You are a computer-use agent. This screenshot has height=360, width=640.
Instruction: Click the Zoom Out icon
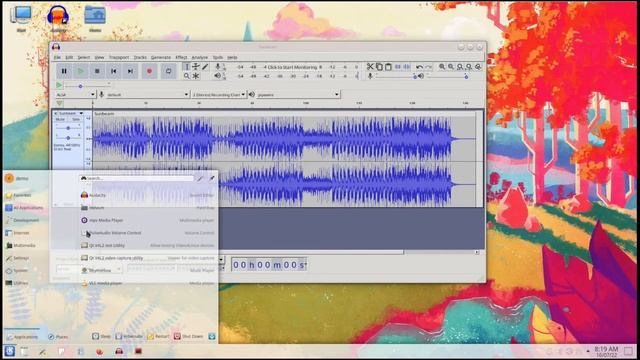click(451, 67)
